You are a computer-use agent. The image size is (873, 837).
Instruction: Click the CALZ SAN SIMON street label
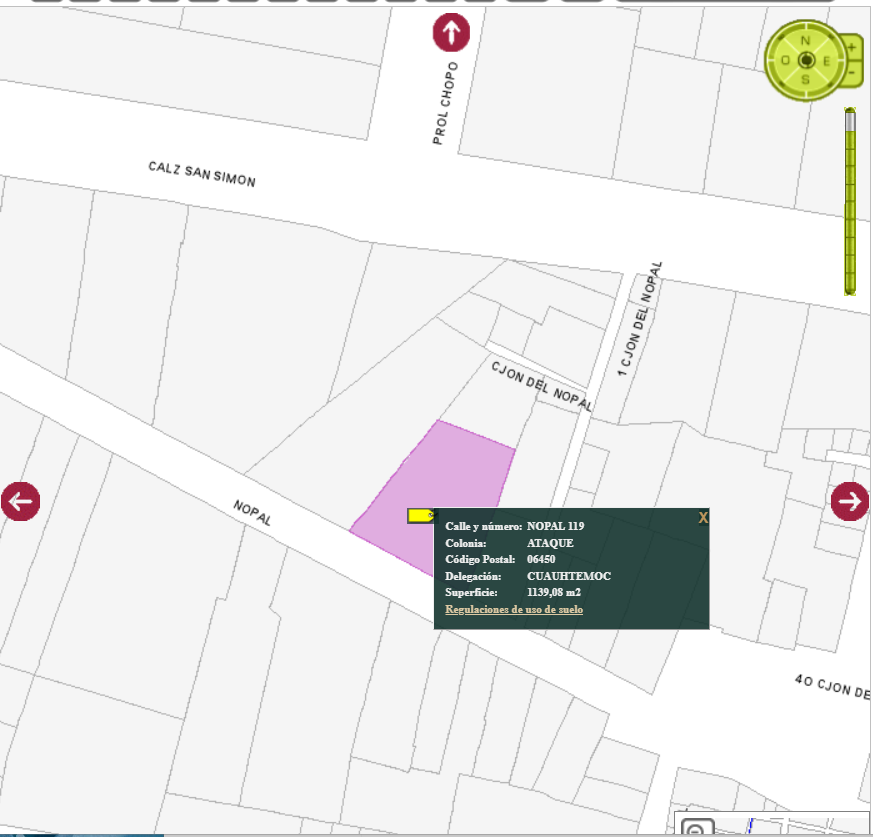(202, 174)
